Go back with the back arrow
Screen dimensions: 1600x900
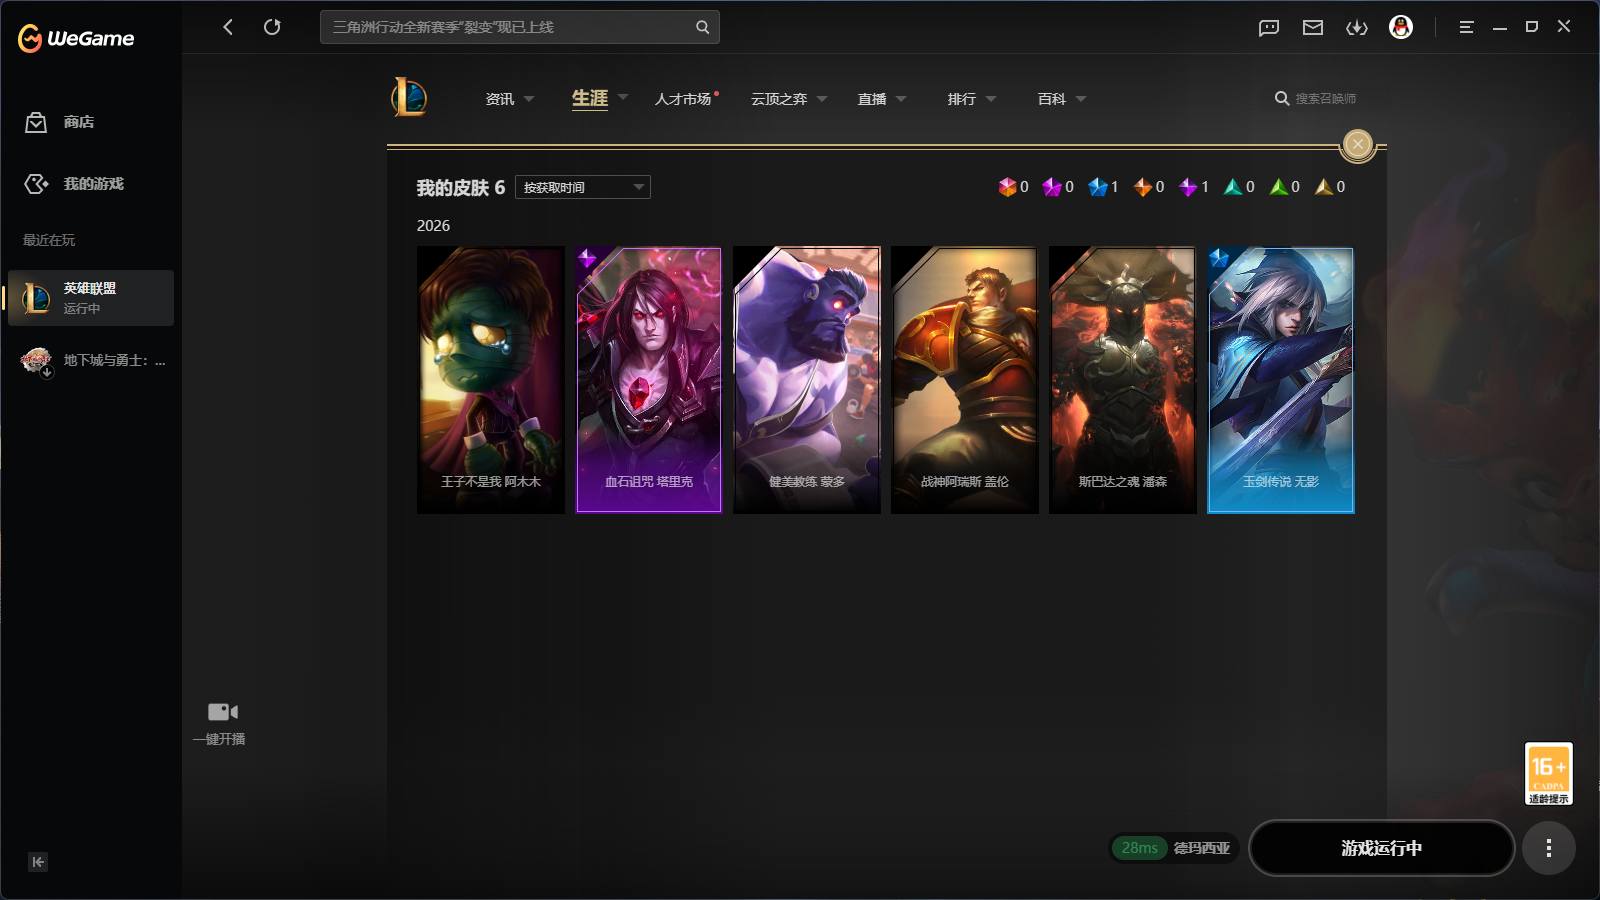point(228,27)
